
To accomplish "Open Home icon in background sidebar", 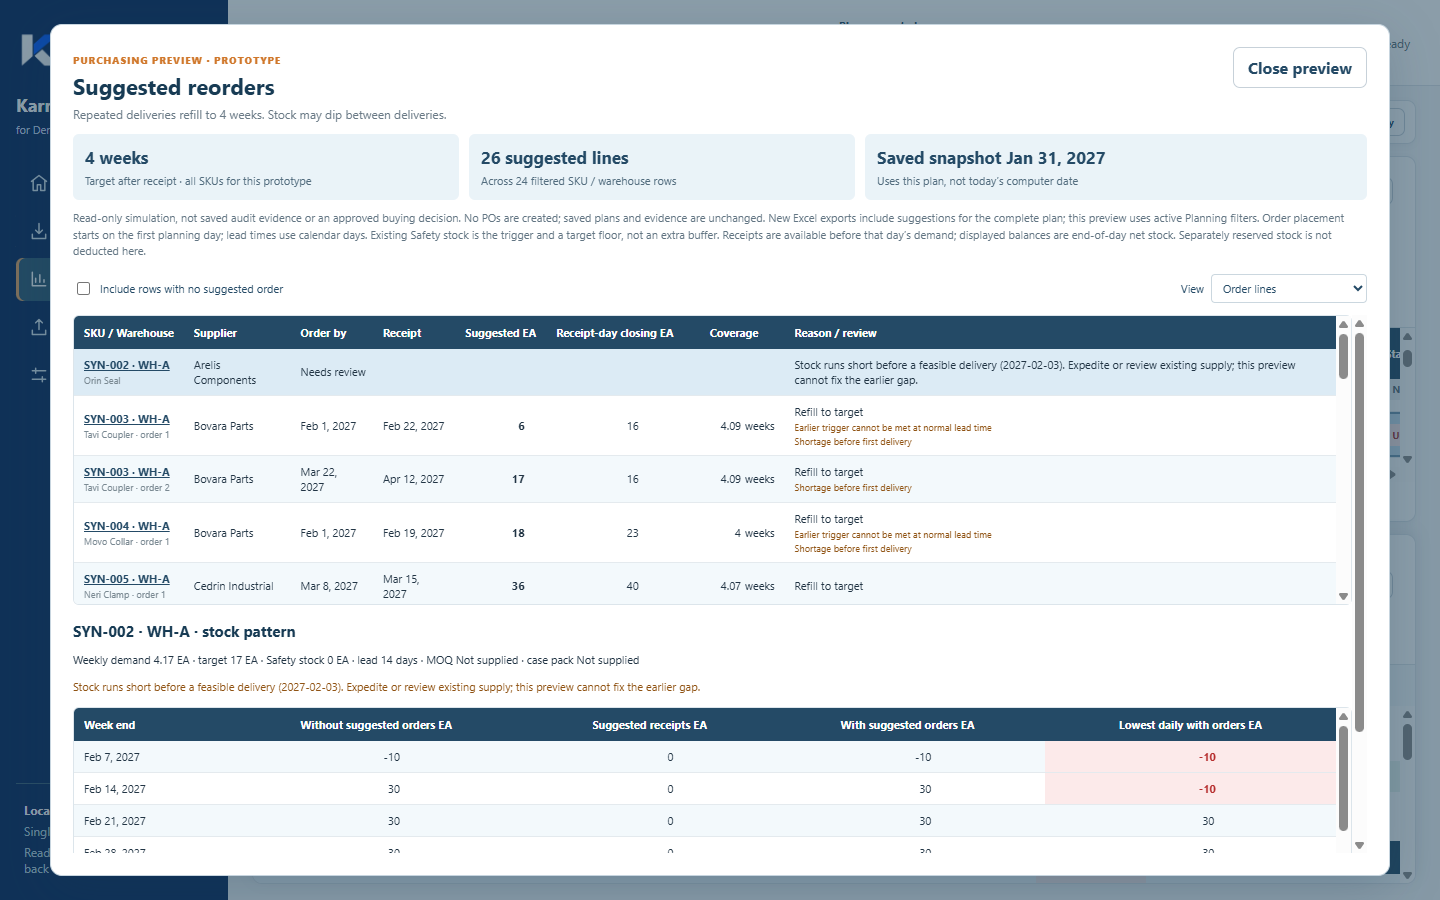I will 39,183.
